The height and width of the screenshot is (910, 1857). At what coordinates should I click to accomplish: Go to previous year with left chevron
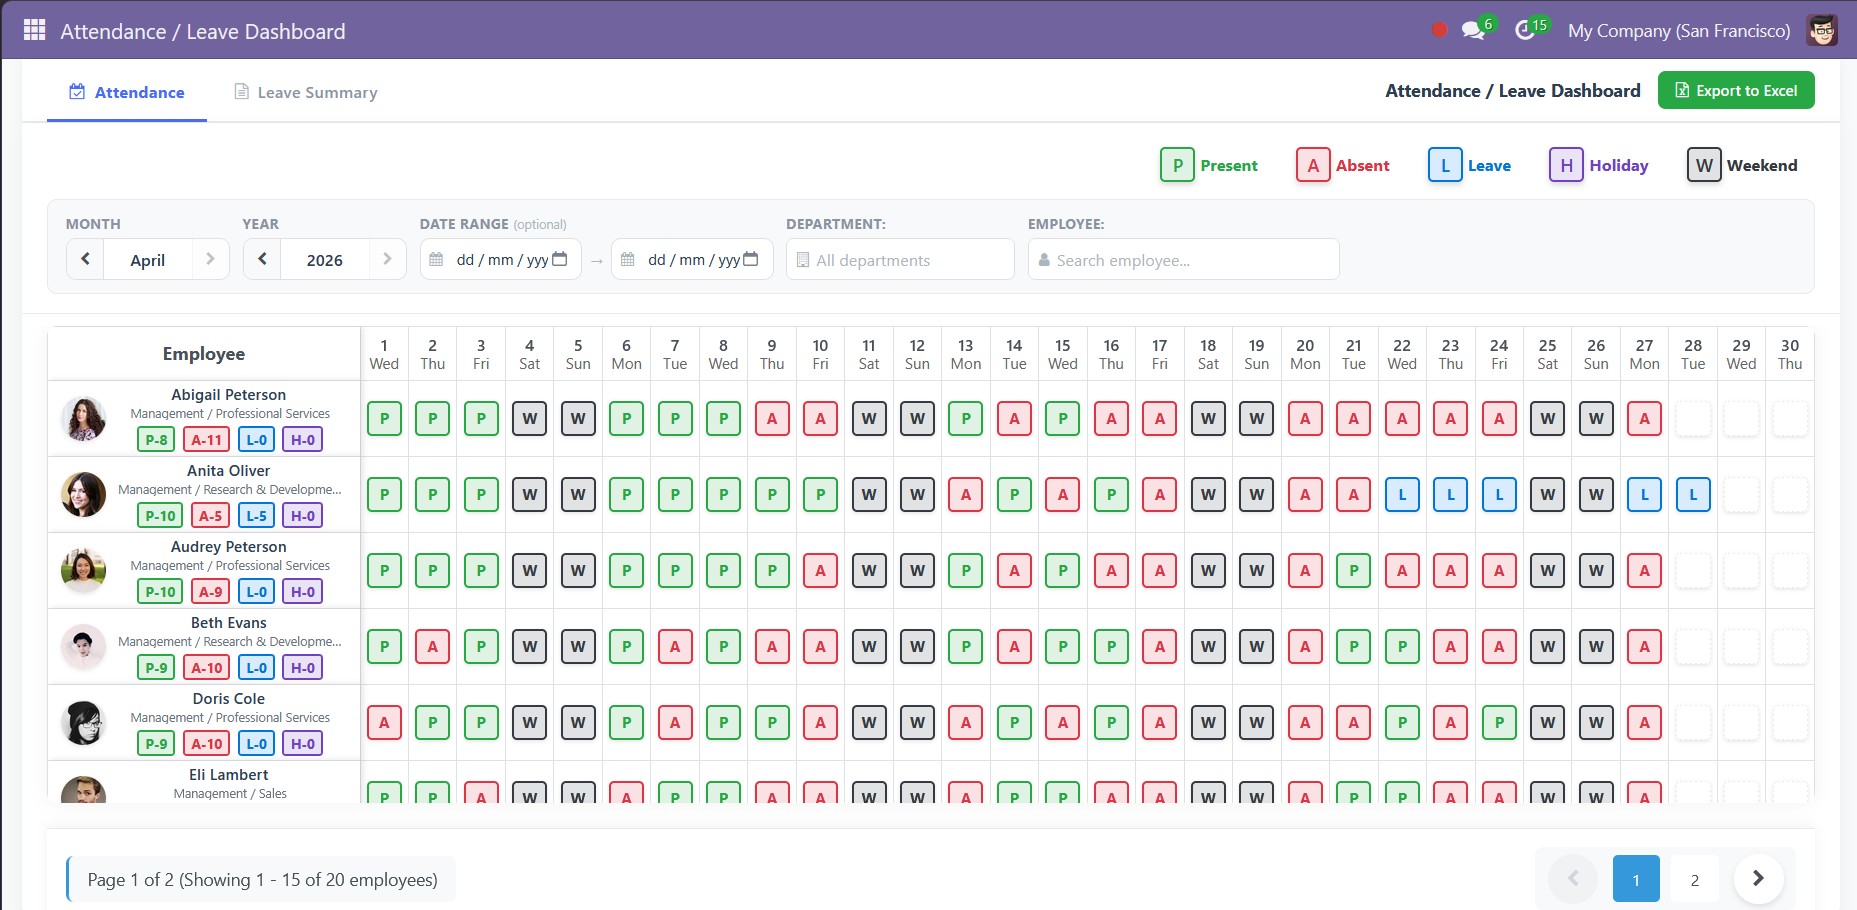pyautogui.click(x=262, y=259)
